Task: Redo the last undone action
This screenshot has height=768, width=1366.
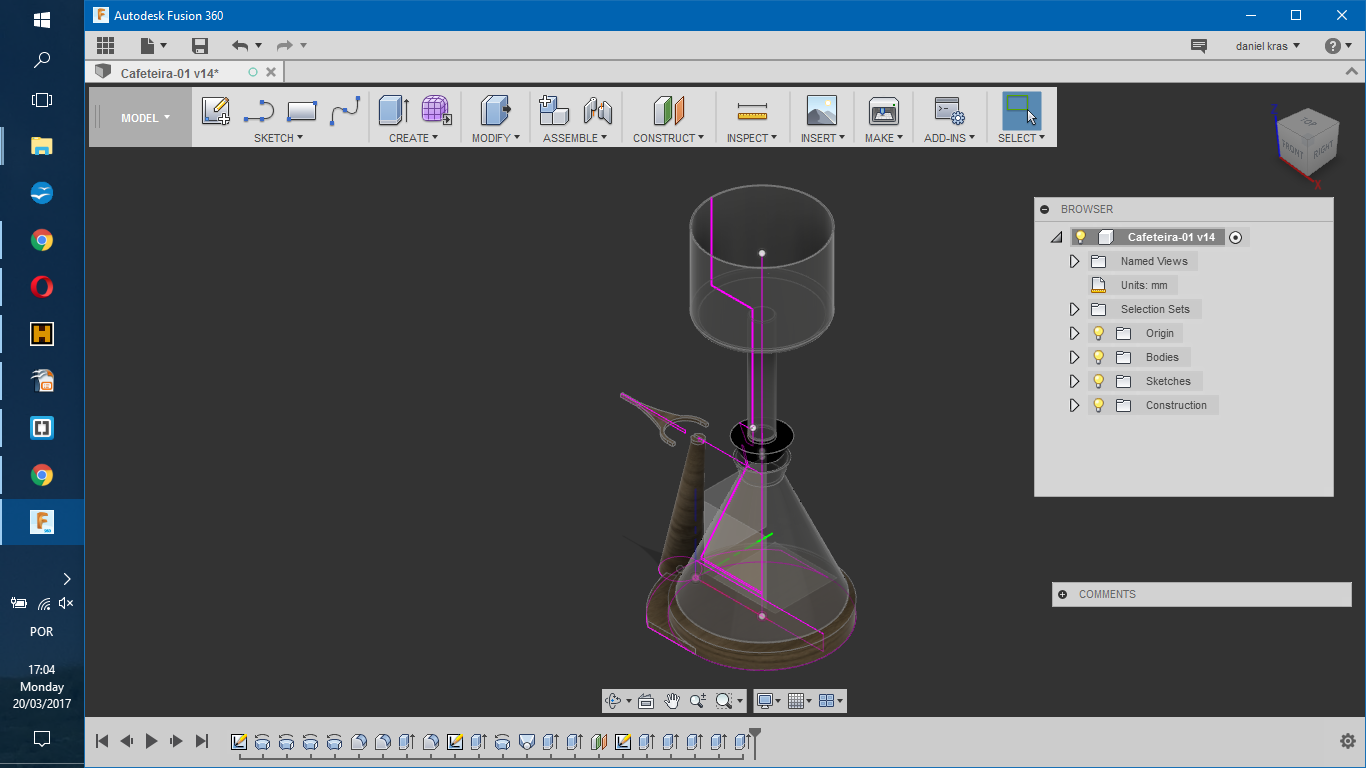Action: coord(285,45)
